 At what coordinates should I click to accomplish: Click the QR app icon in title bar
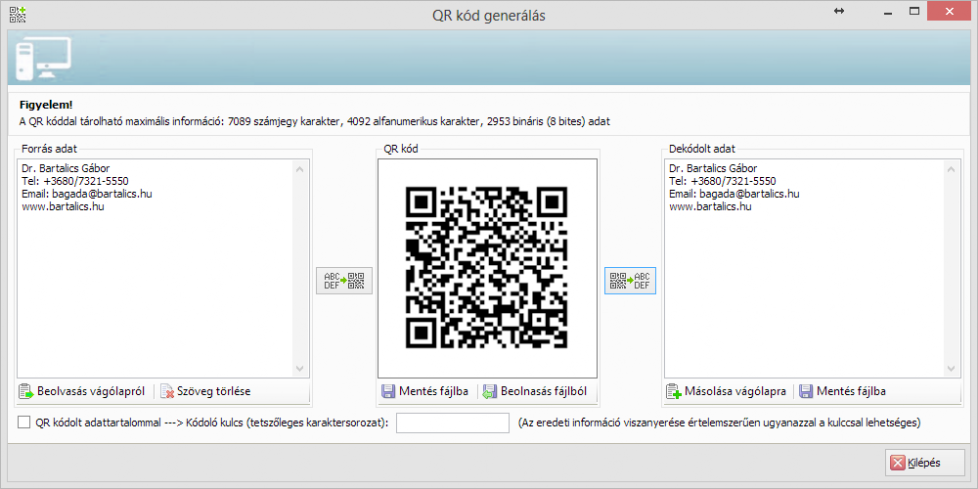[x=17, y=14]
